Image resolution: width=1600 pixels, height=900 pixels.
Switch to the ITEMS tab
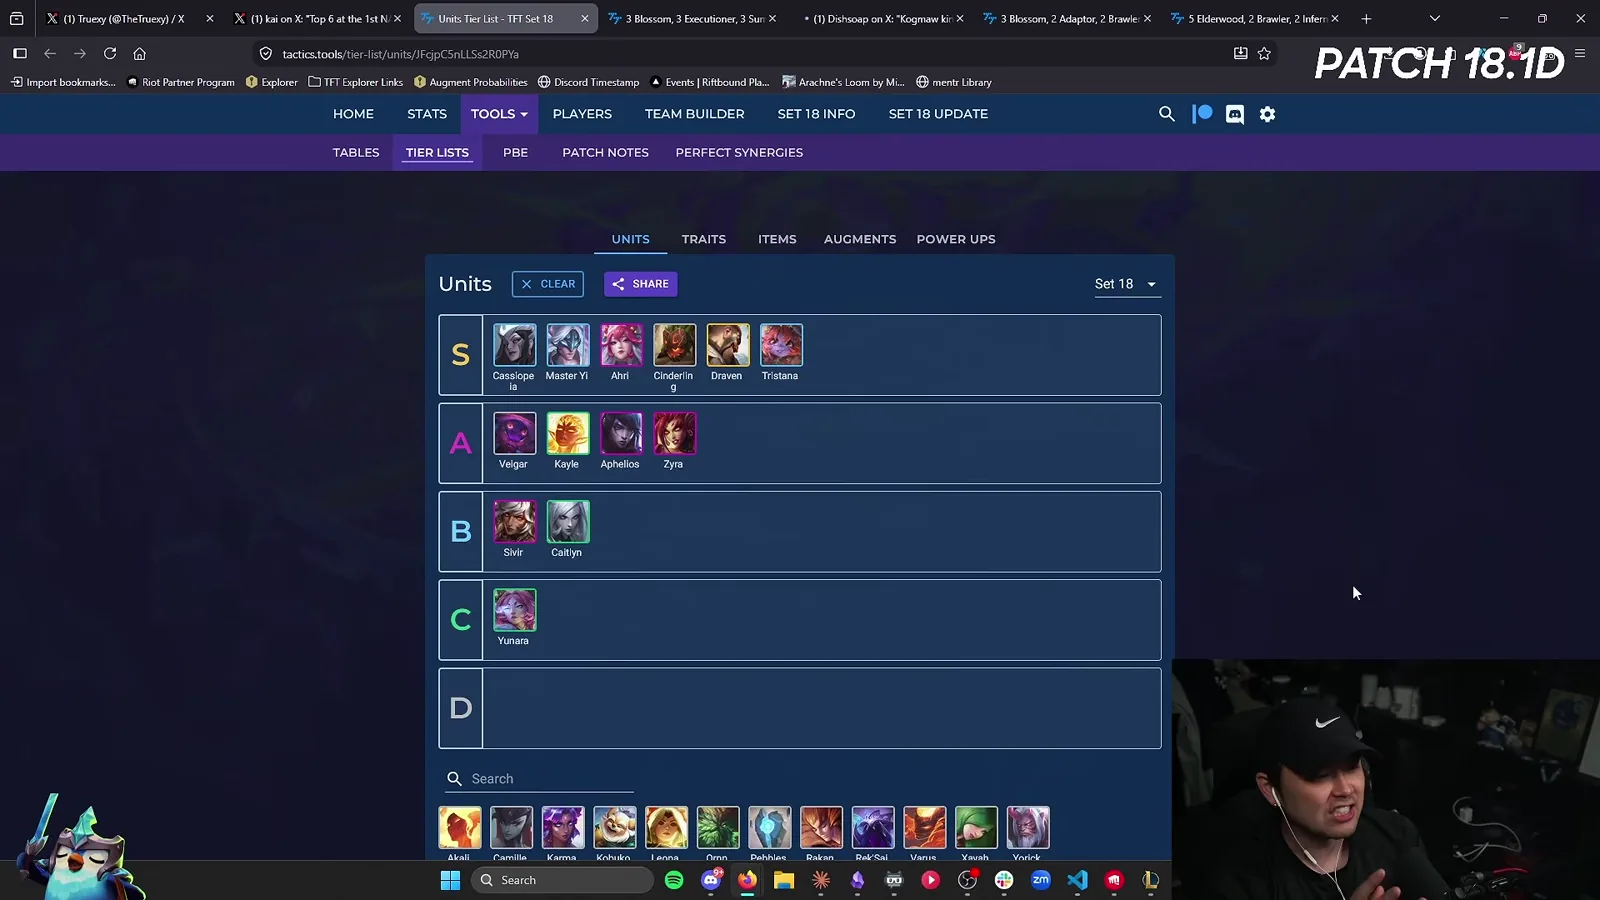tap(777, 239)
